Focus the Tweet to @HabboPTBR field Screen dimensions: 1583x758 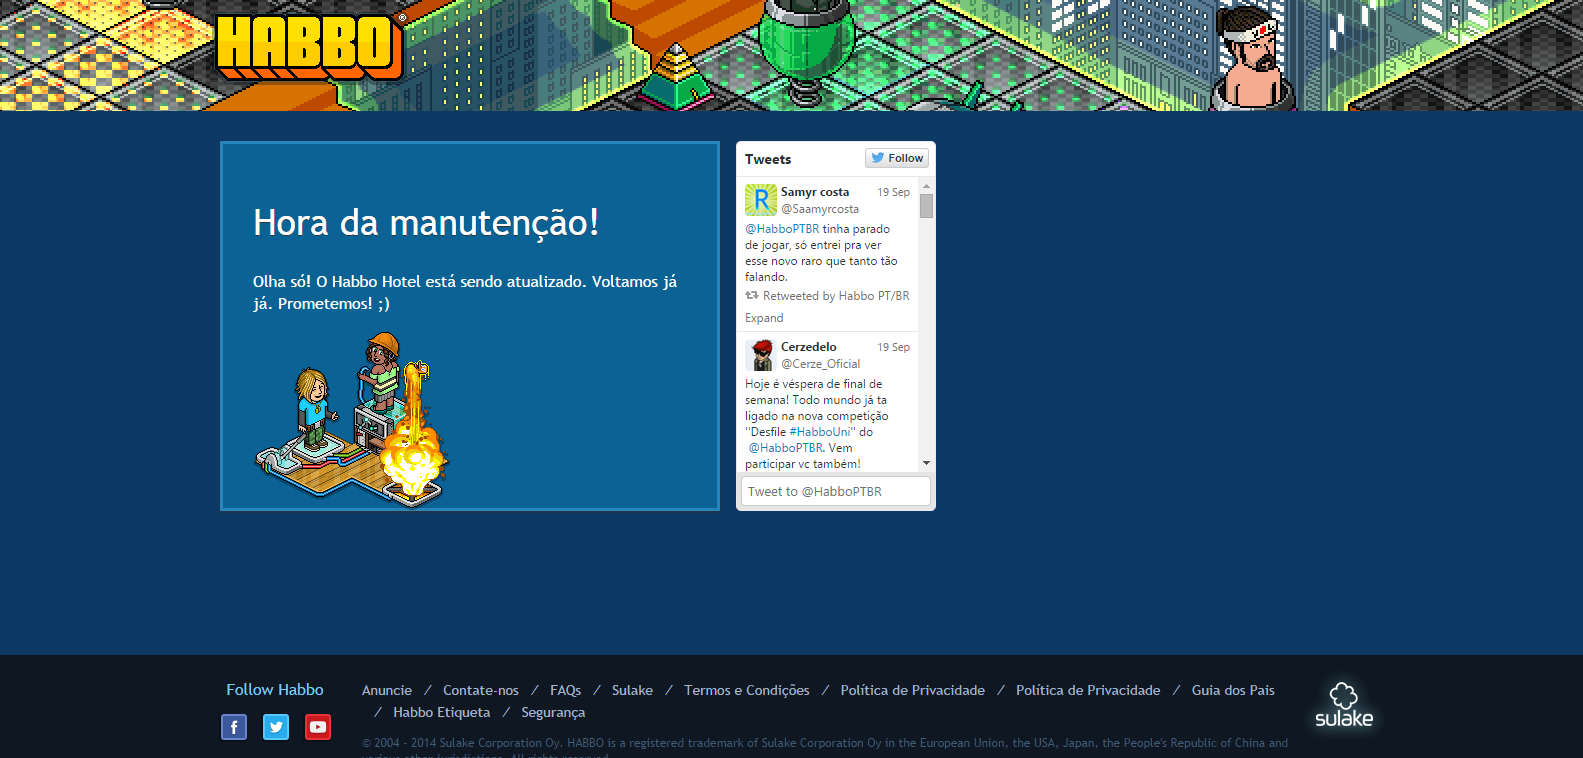click(835, 491)
